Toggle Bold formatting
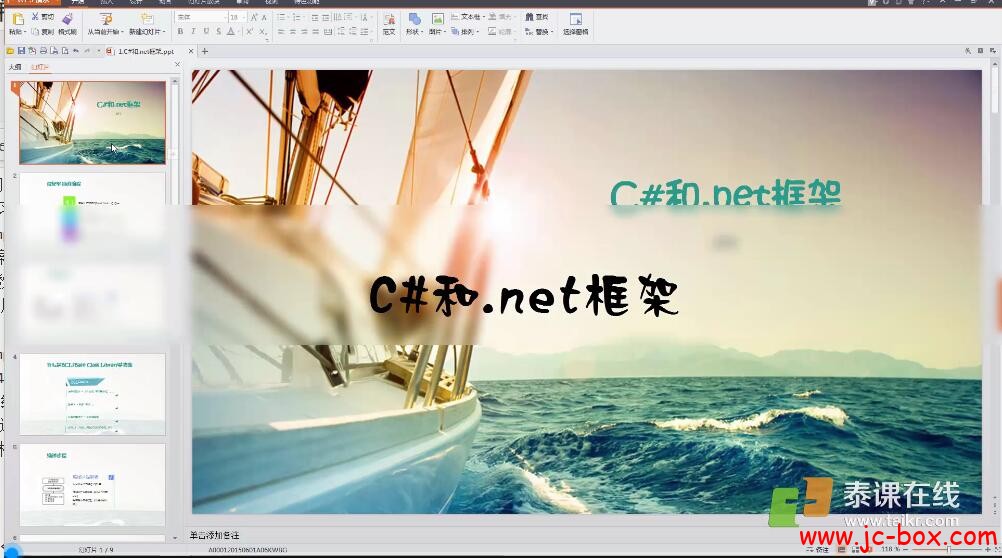1002x558 pixels. 180,32
